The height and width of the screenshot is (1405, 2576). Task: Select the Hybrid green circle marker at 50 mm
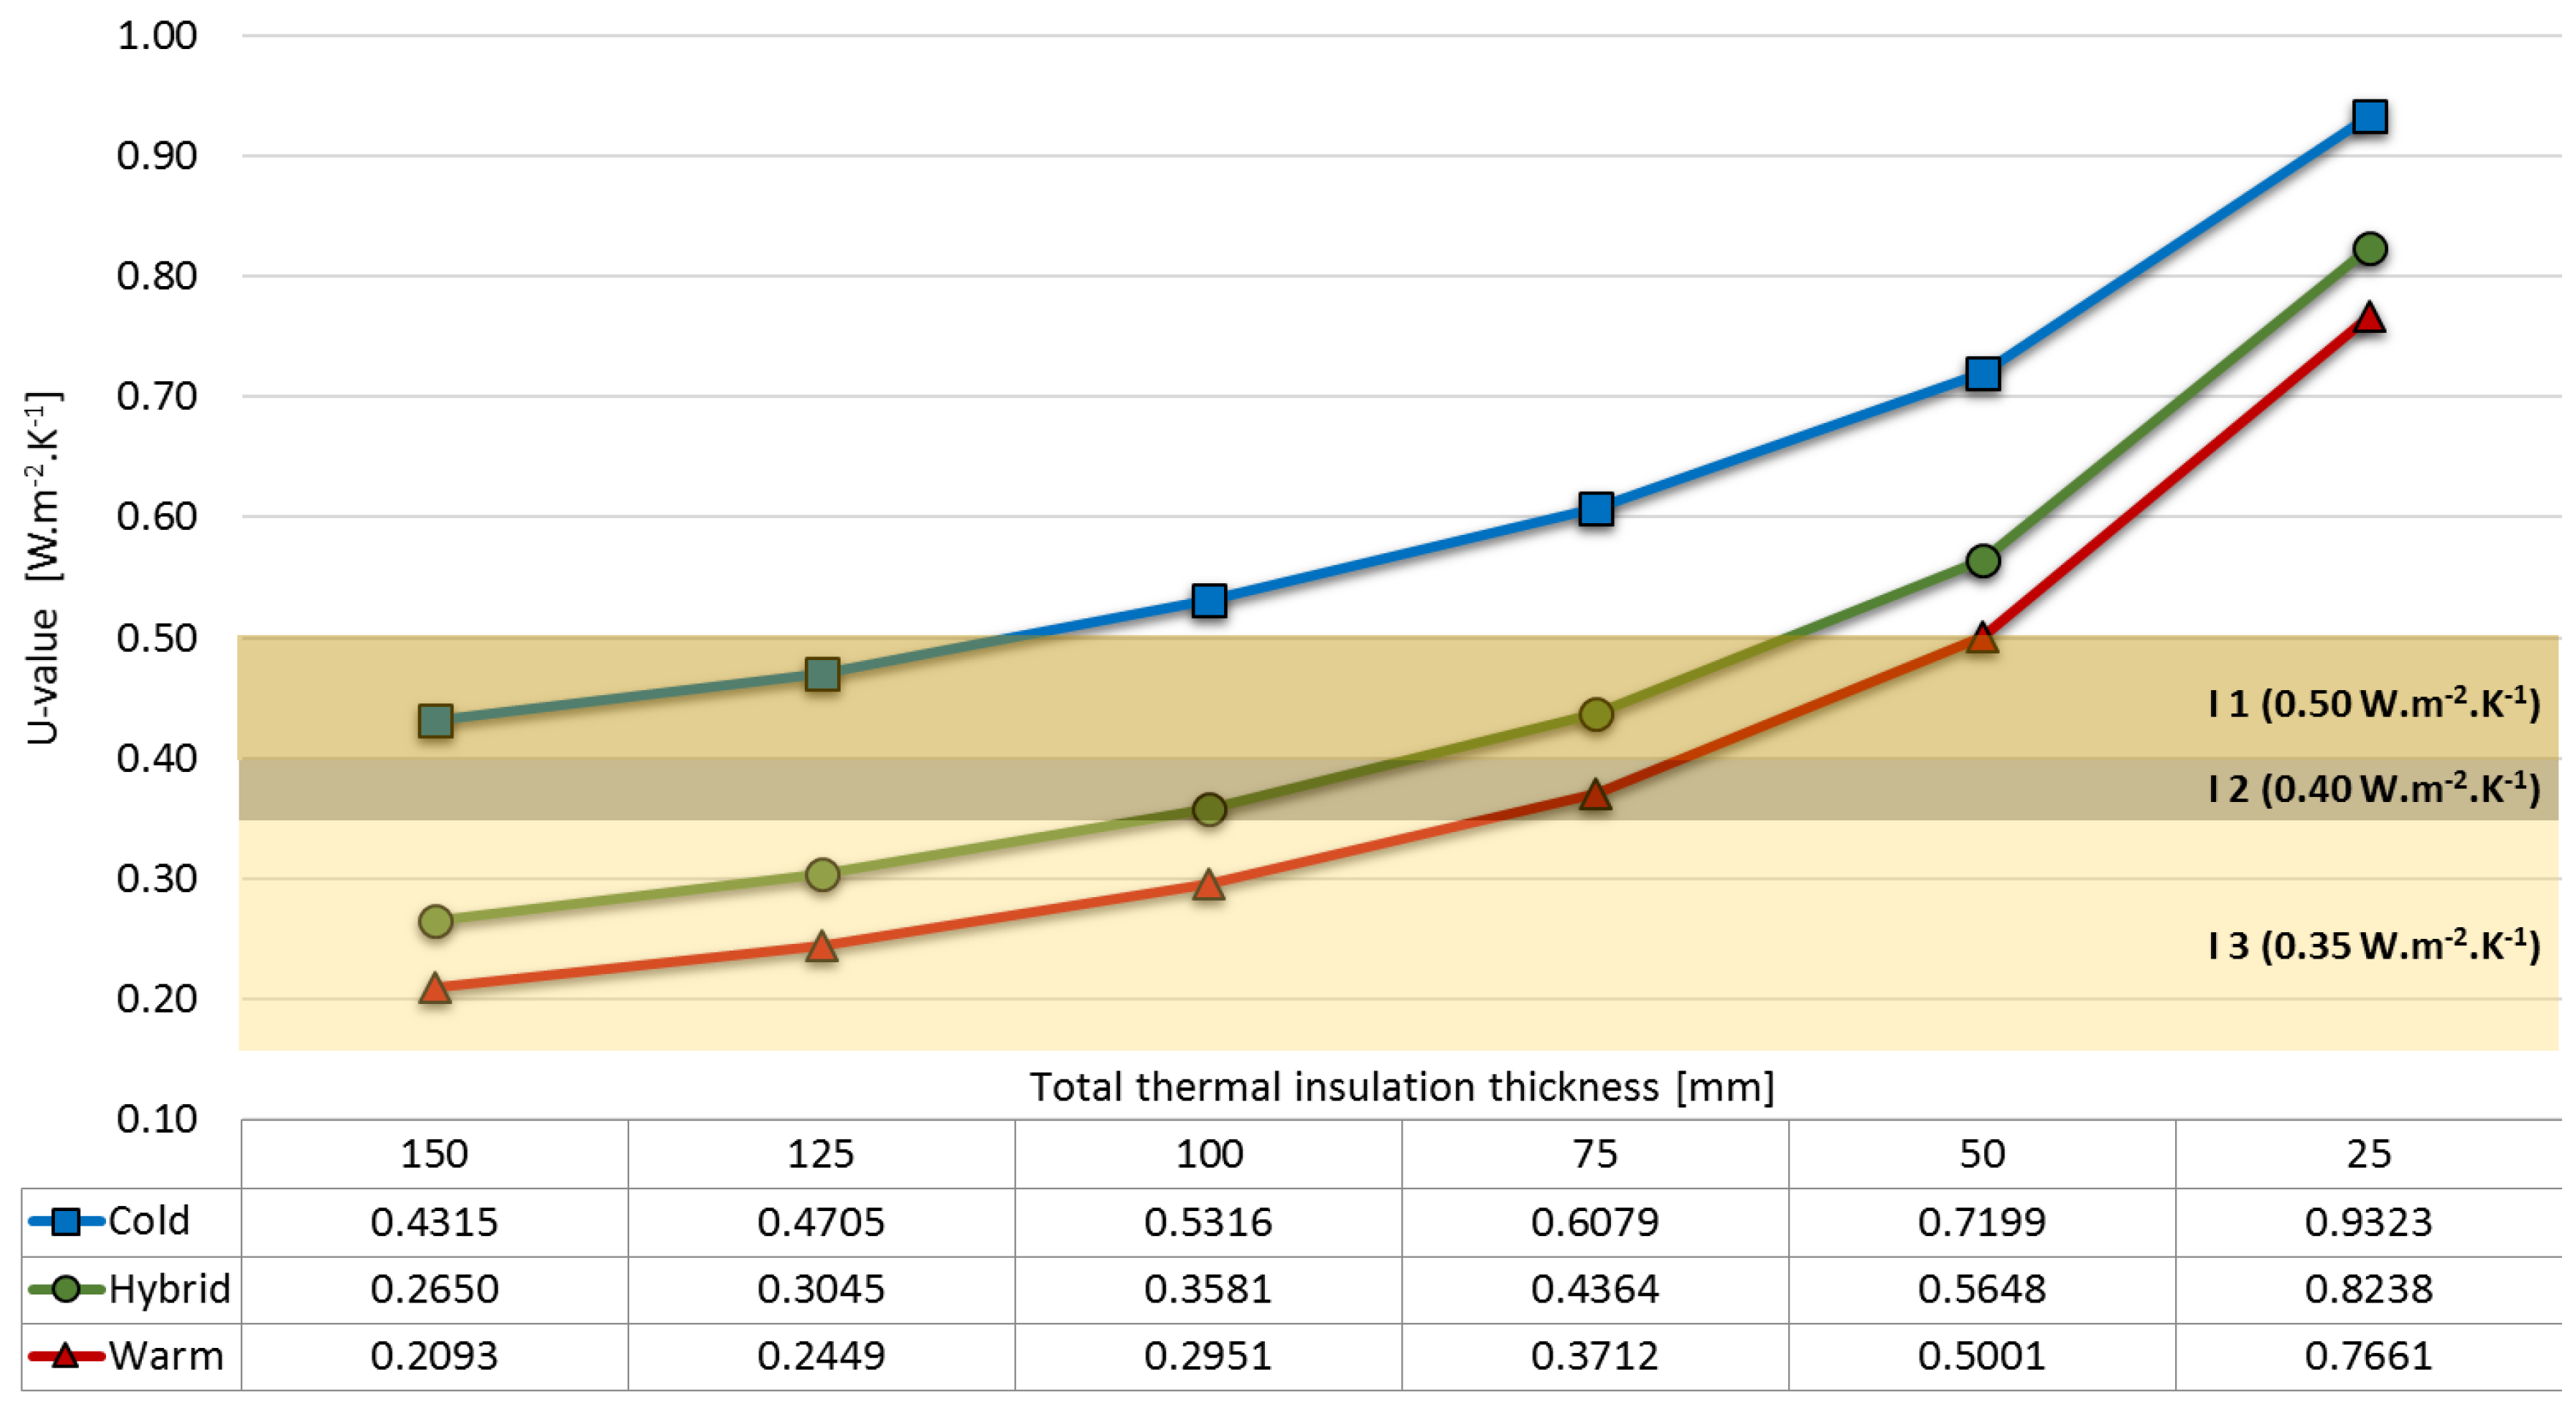(x=1982, y=561)
